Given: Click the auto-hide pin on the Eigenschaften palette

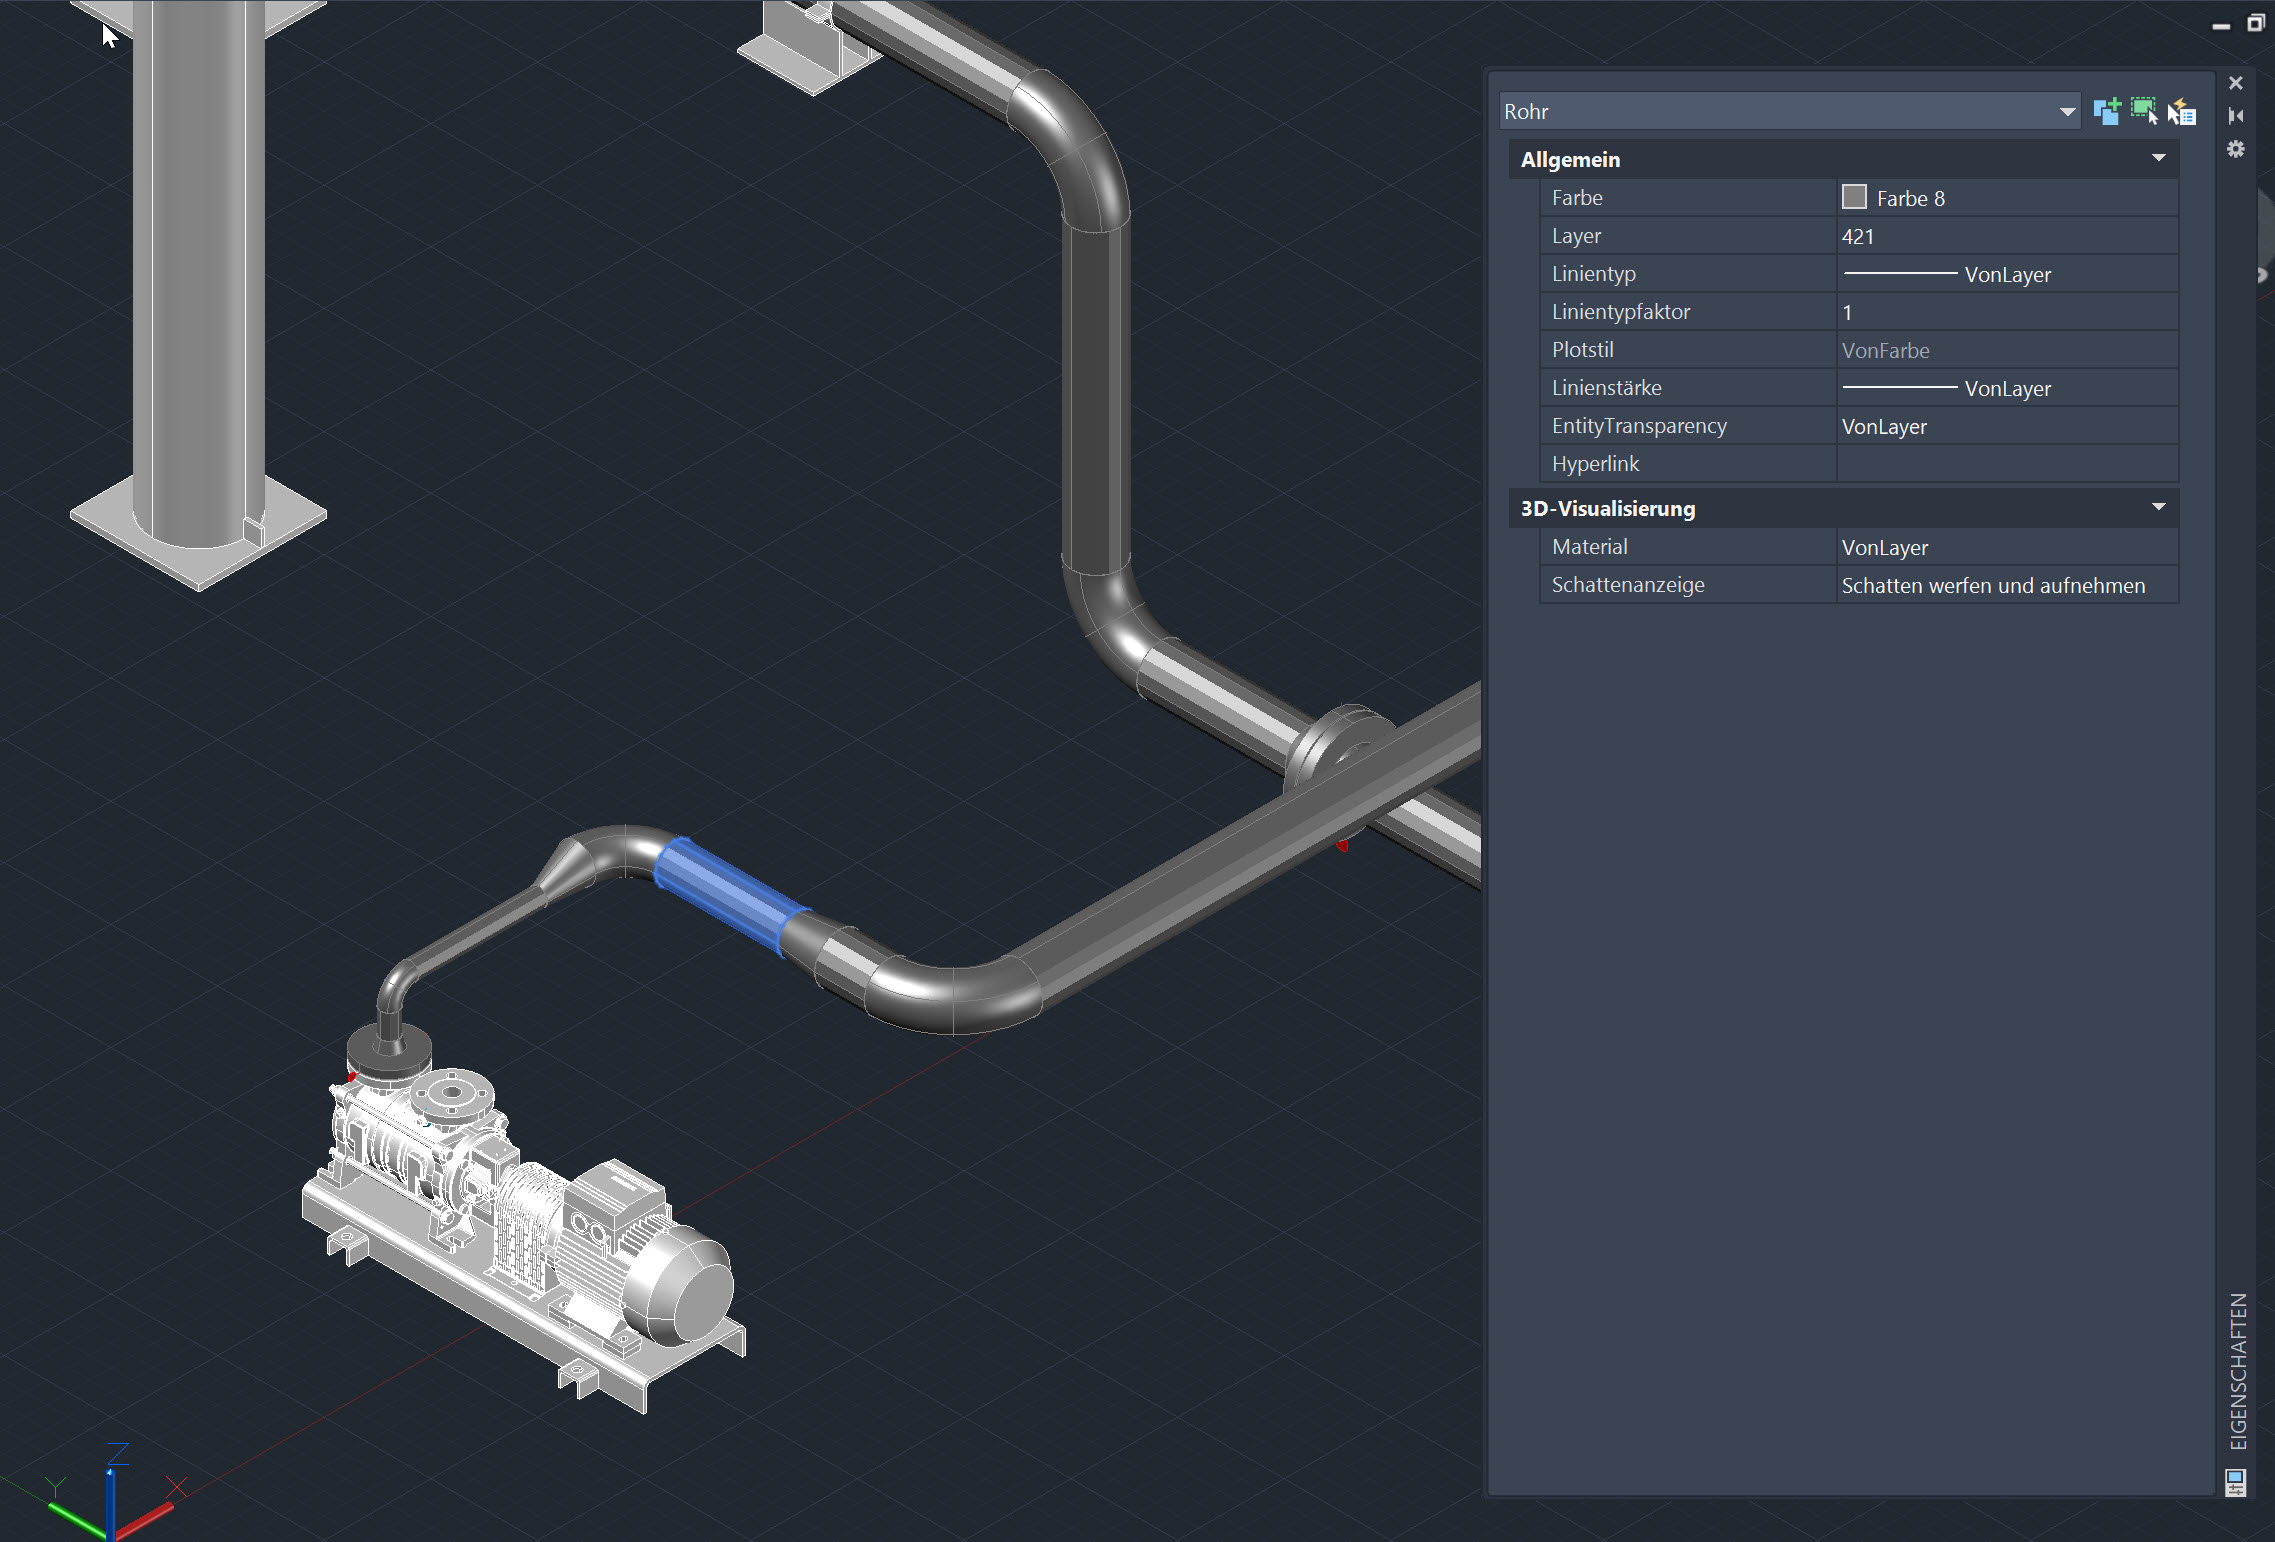Looking at the screenshot, I should (2236, 116).
